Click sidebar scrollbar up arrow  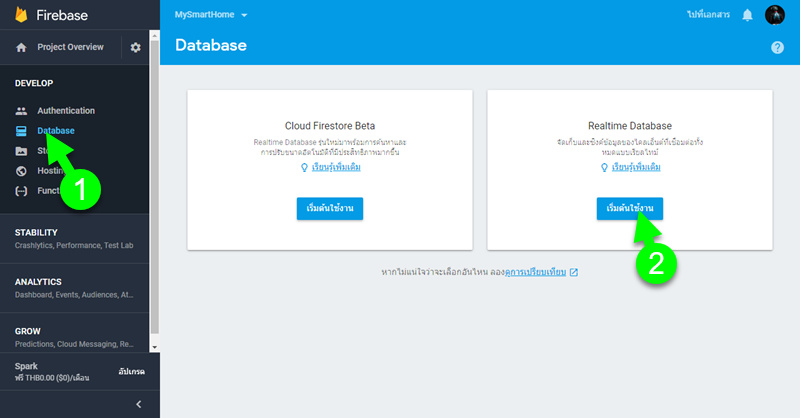155,36
